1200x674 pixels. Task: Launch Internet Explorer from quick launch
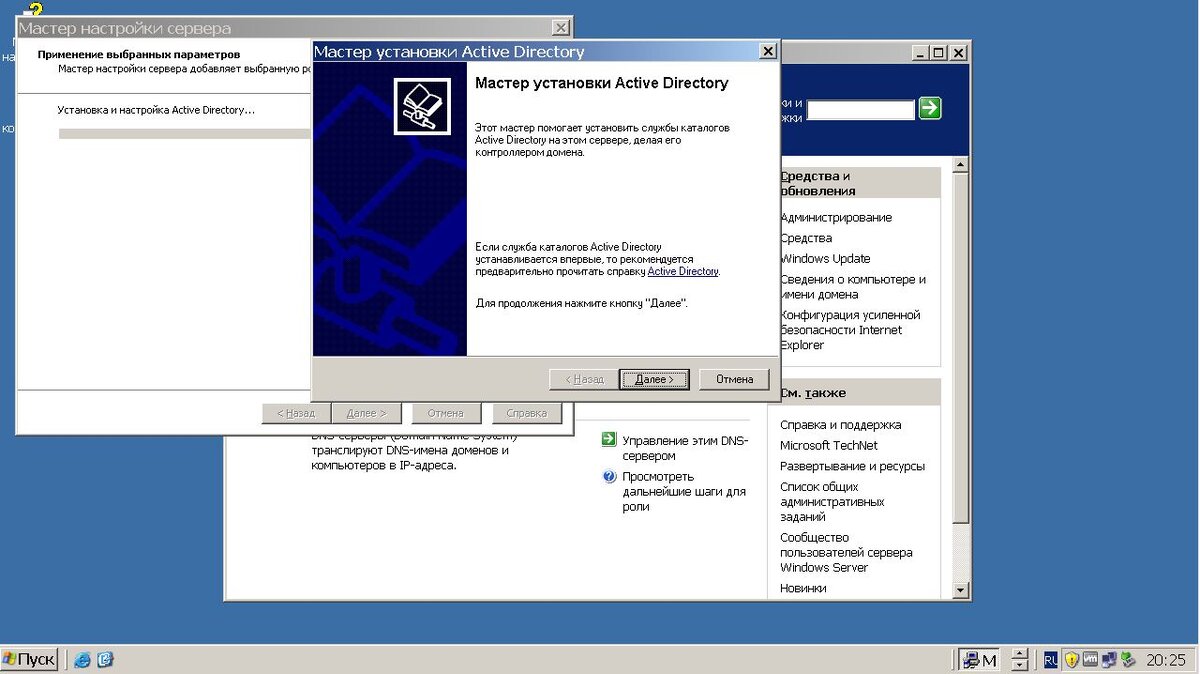click(82, 660)
